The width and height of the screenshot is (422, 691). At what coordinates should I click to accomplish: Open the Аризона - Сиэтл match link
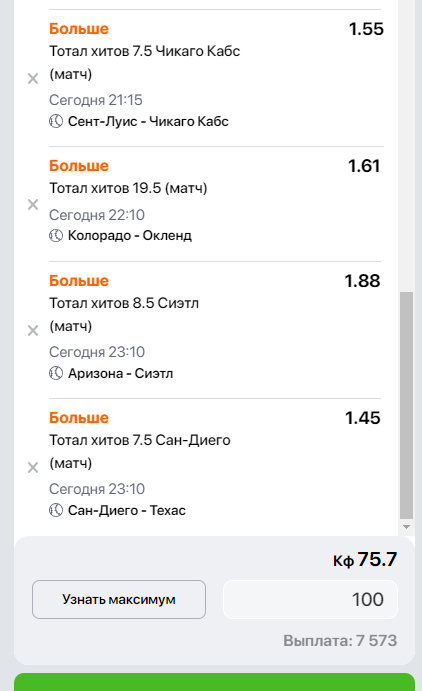click(x=120, y=373)
